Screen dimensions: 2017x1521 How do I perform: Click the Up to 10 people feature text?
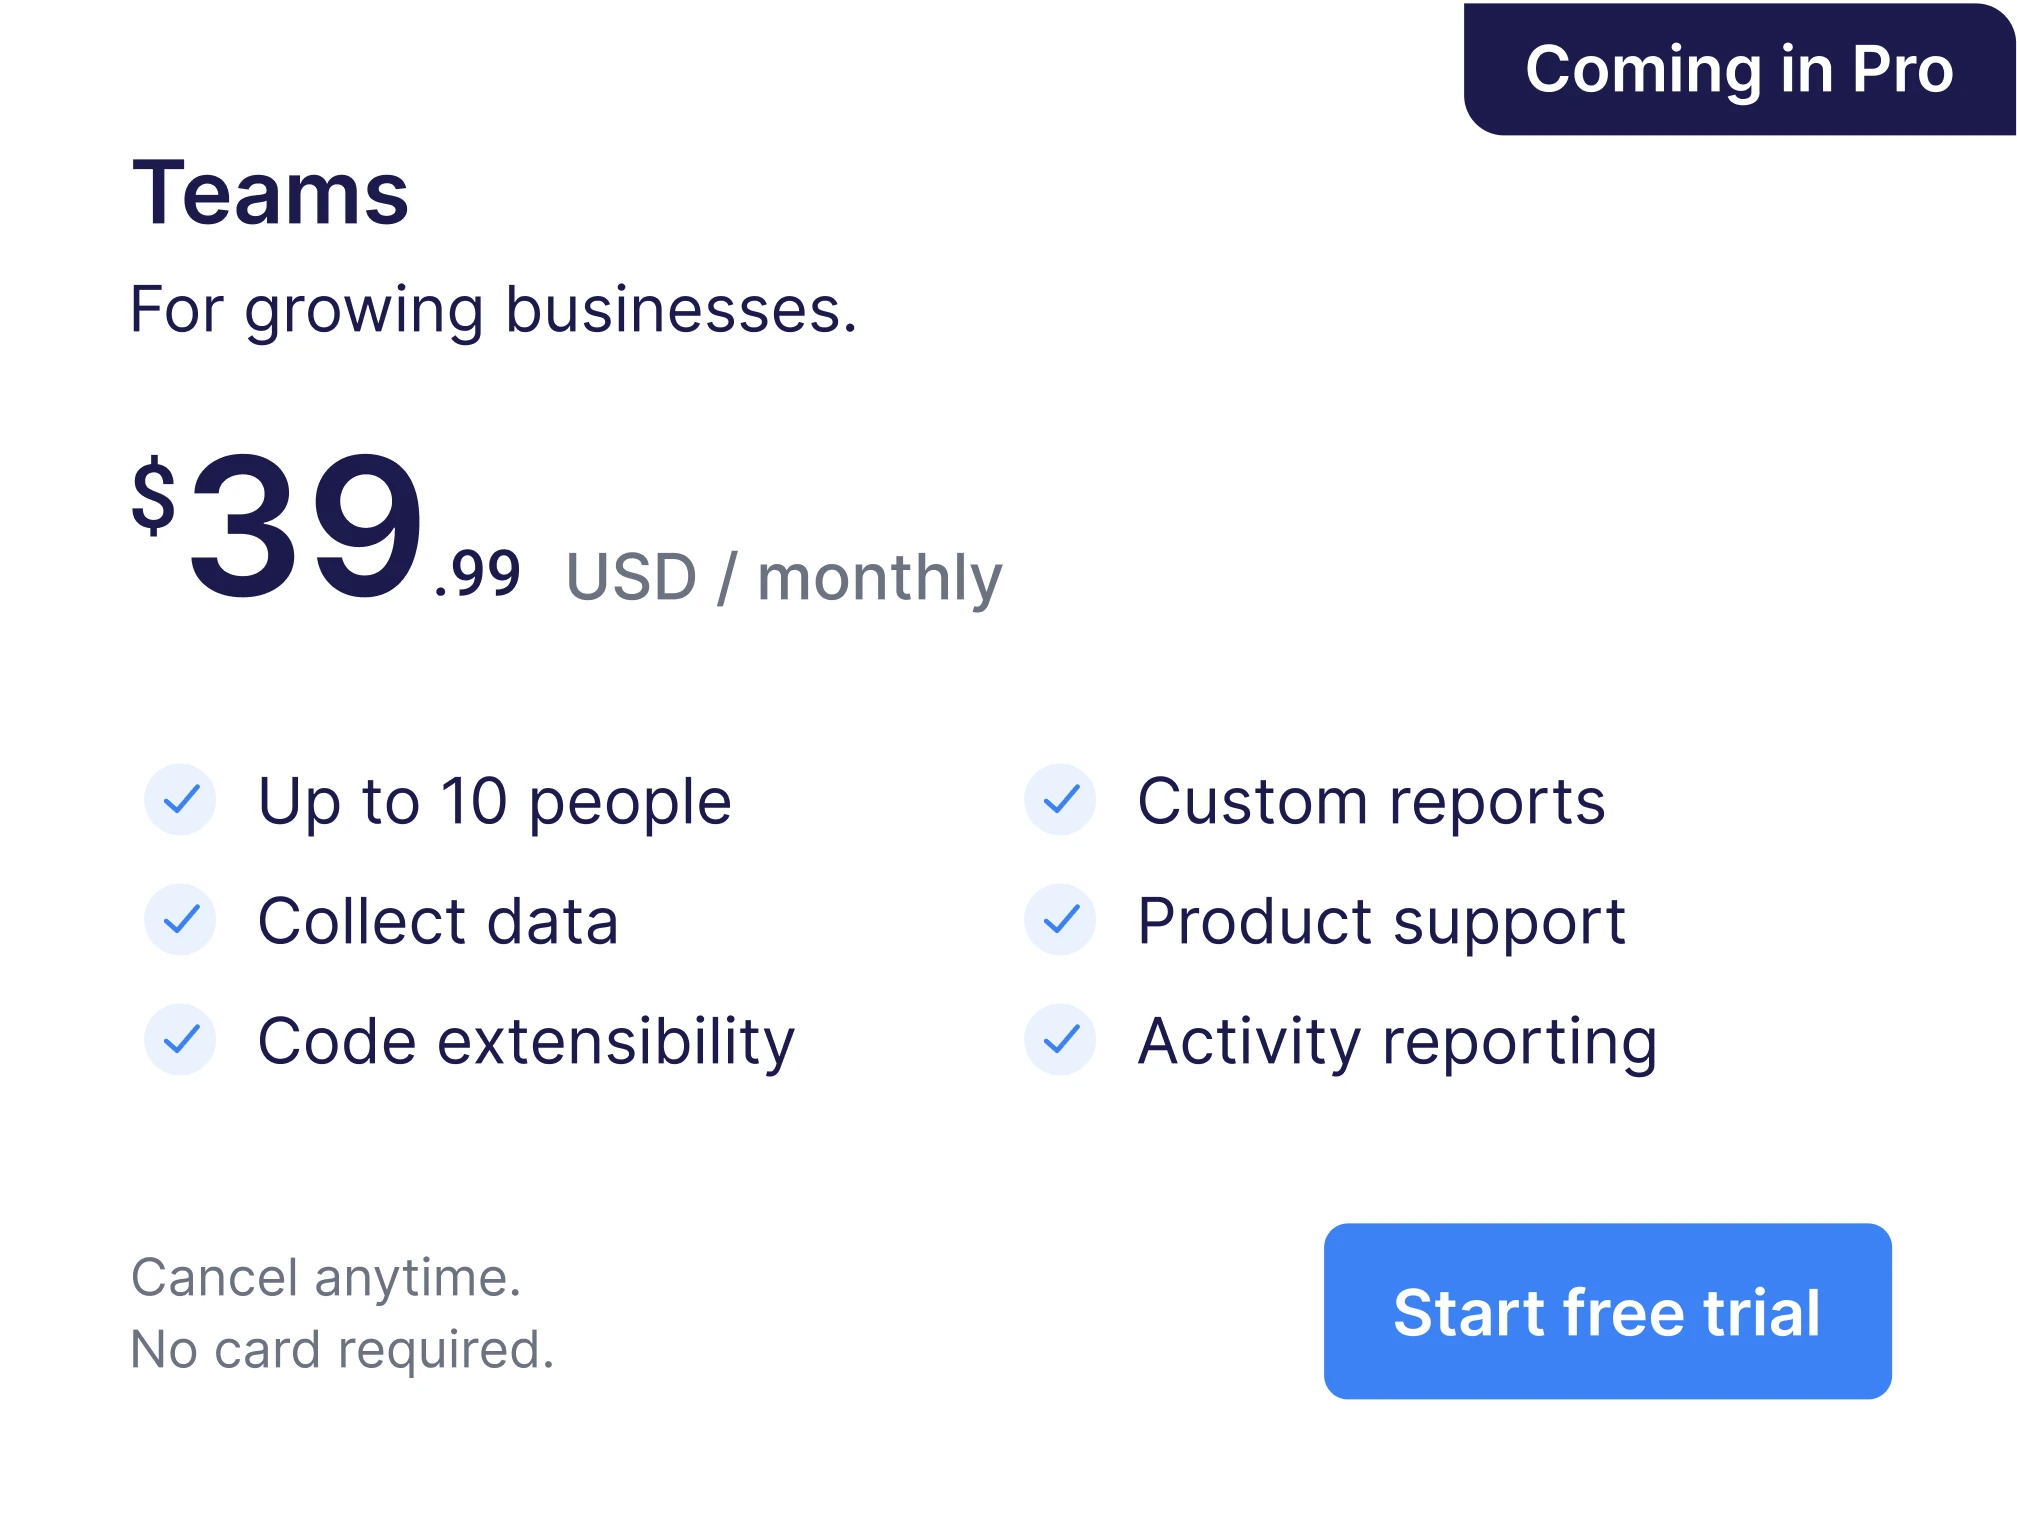coord(495,802)
